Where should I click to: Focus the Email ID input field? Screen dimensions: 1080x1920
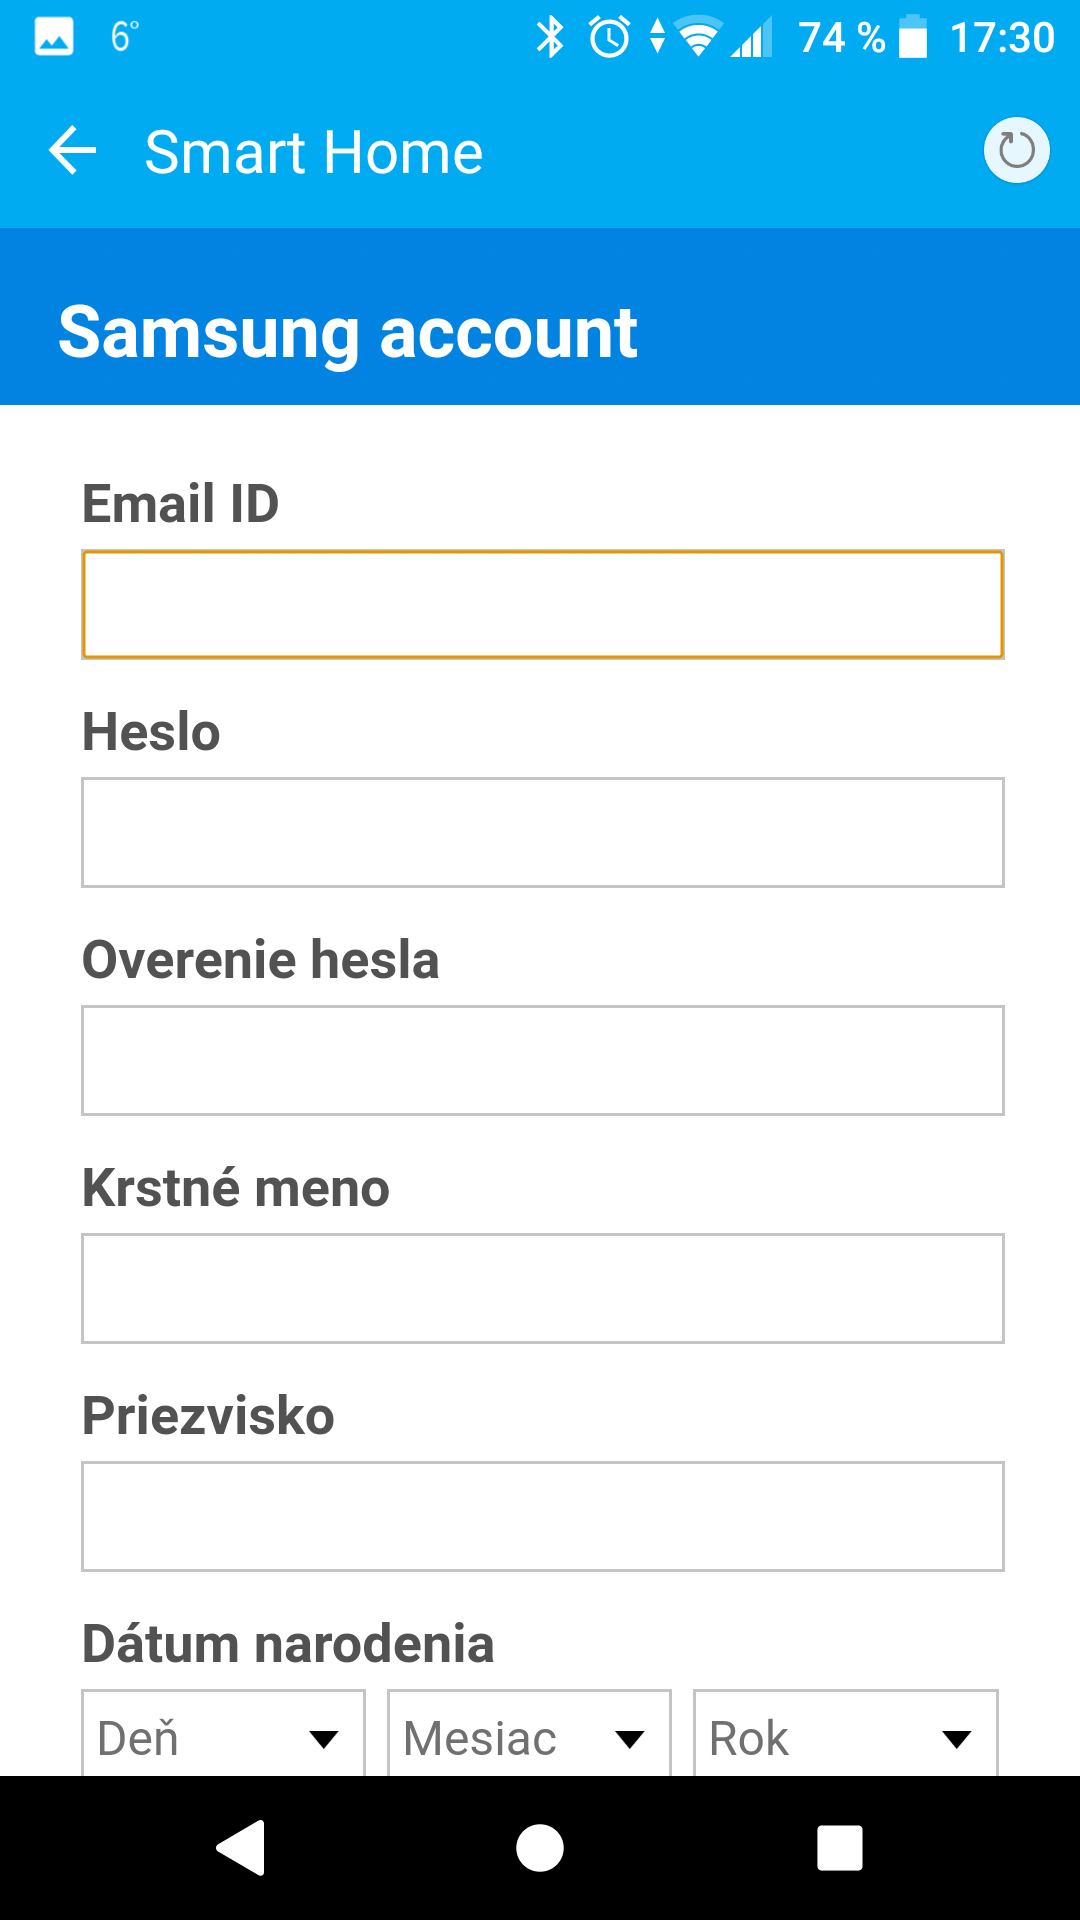(543, 604)
